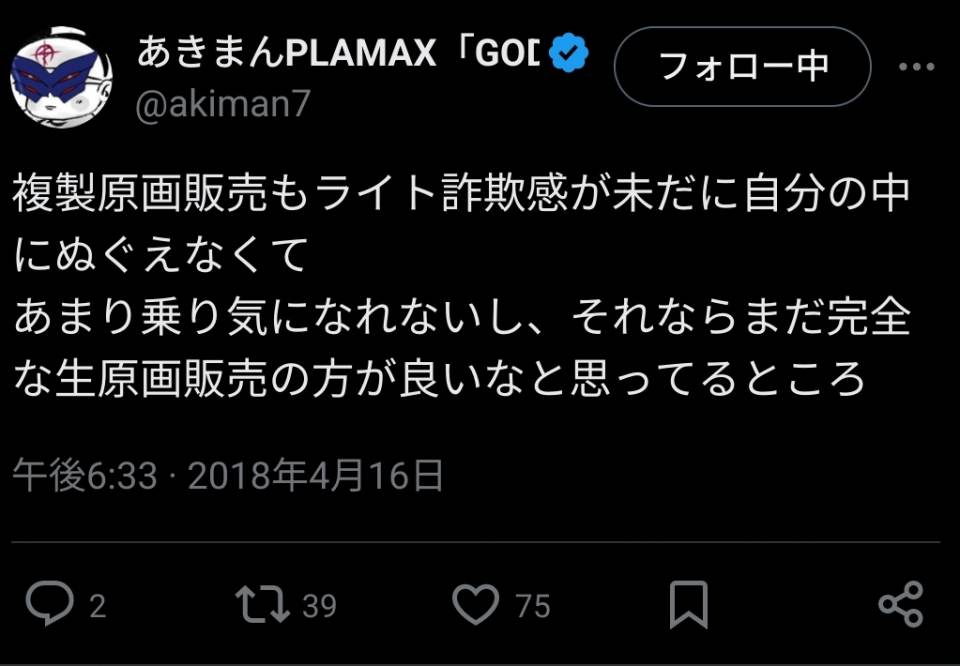Open the あきまんPLAMAX display name

point(339,54)
